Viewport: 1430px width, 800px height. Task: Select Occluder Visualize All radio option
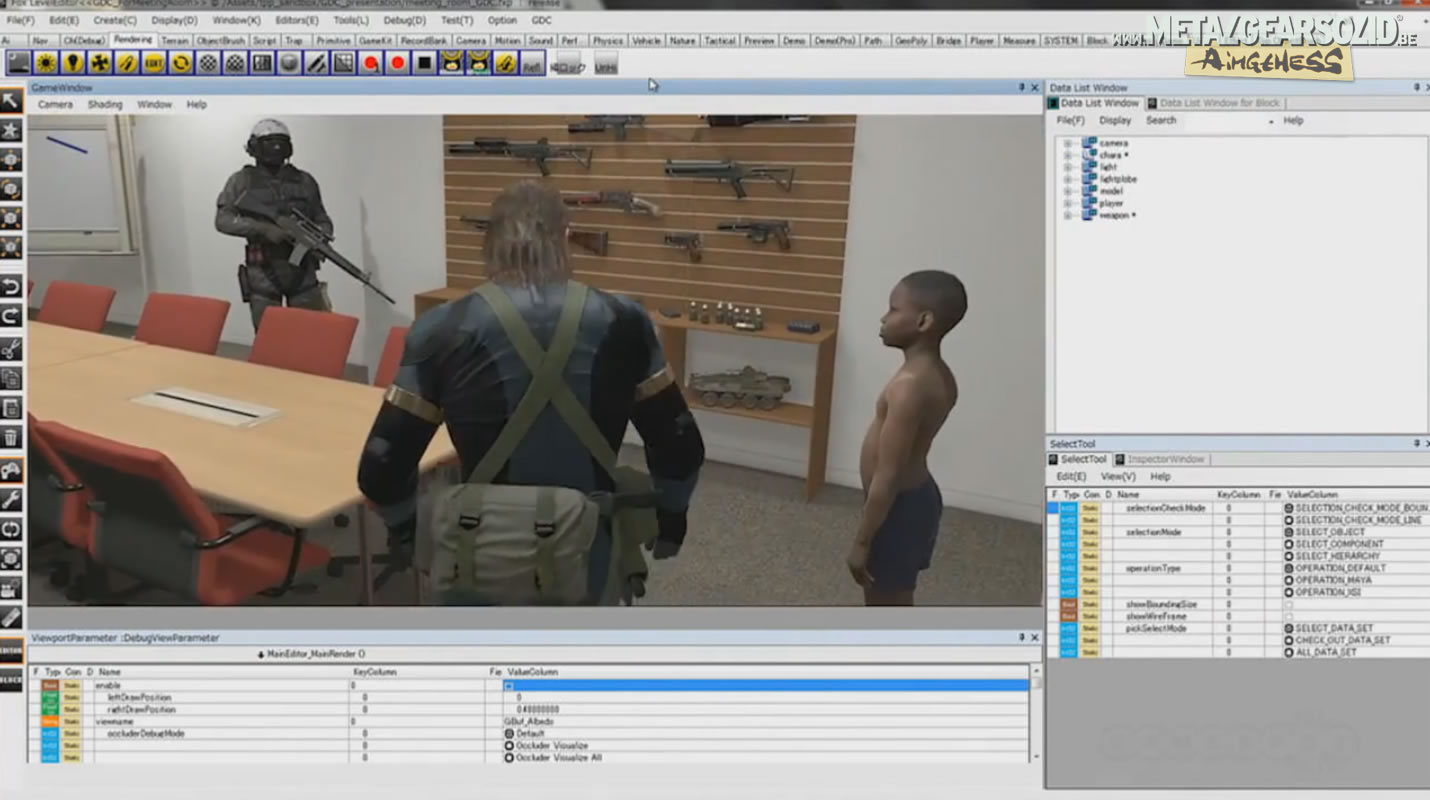(x=509, y=758)
